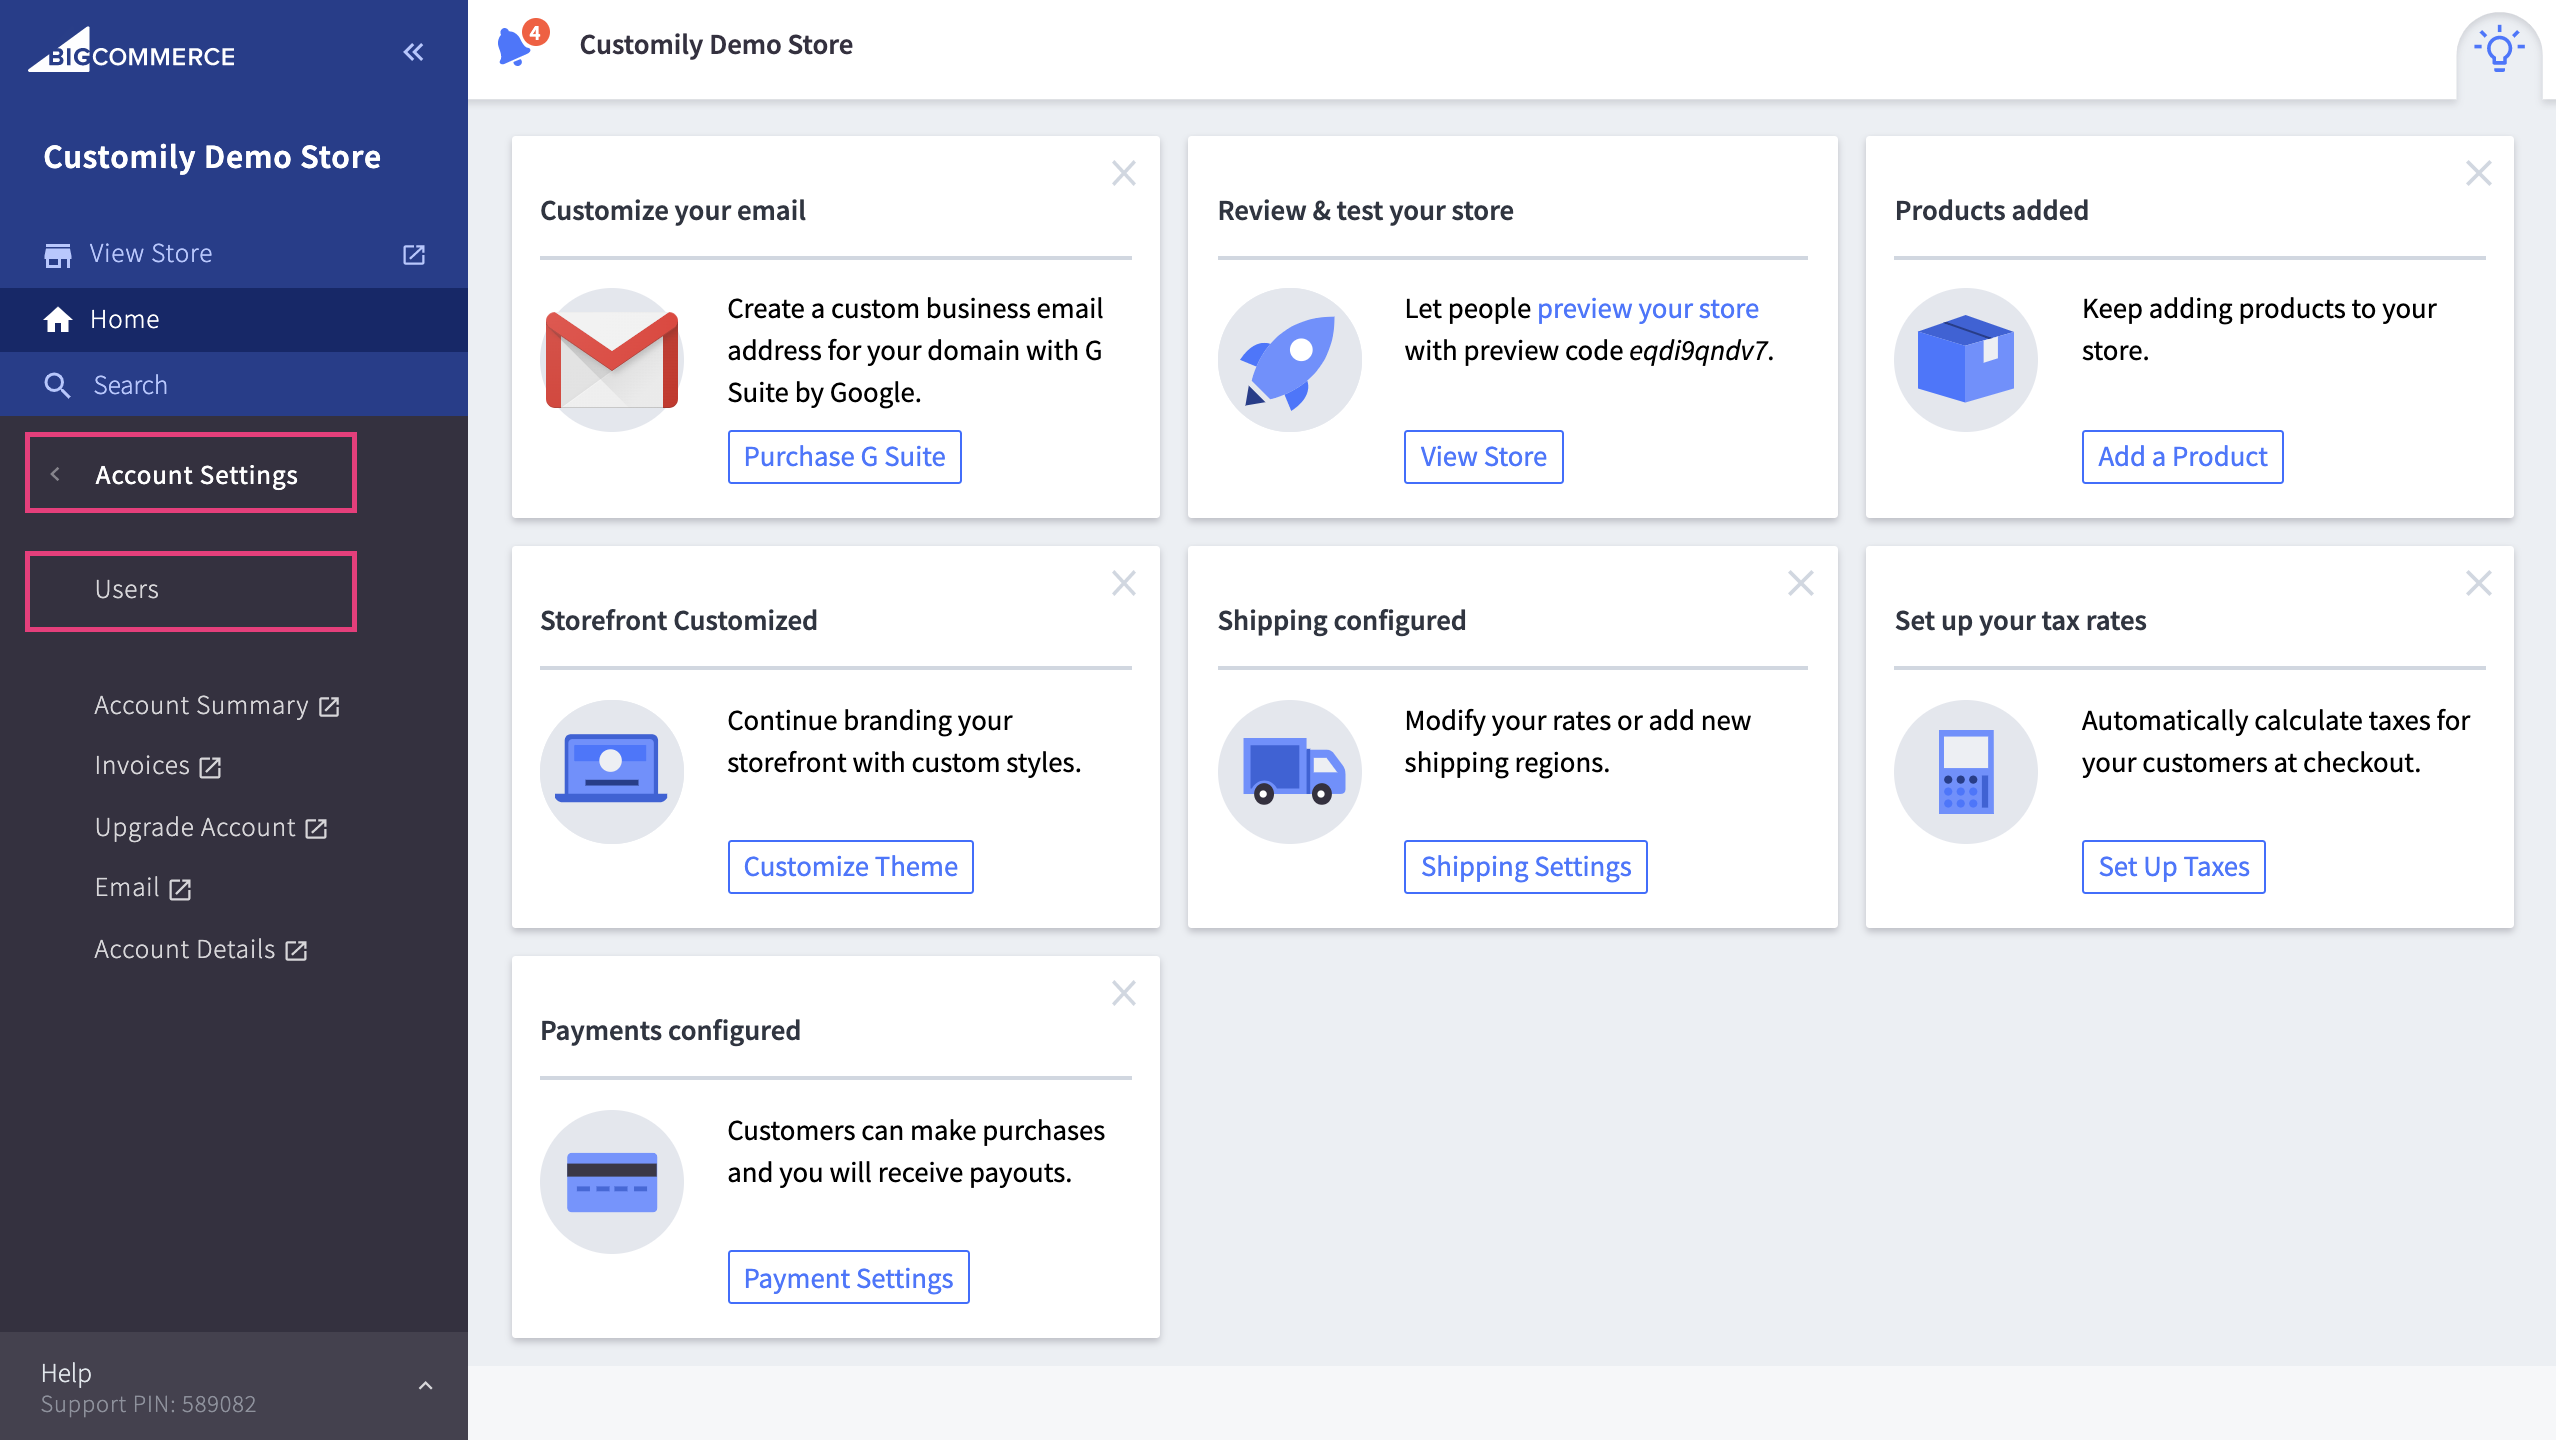Click the BigCommerce logo
Image resolution: width=2556 pixels, height=1440 pixels.
[x=131, y=52]
